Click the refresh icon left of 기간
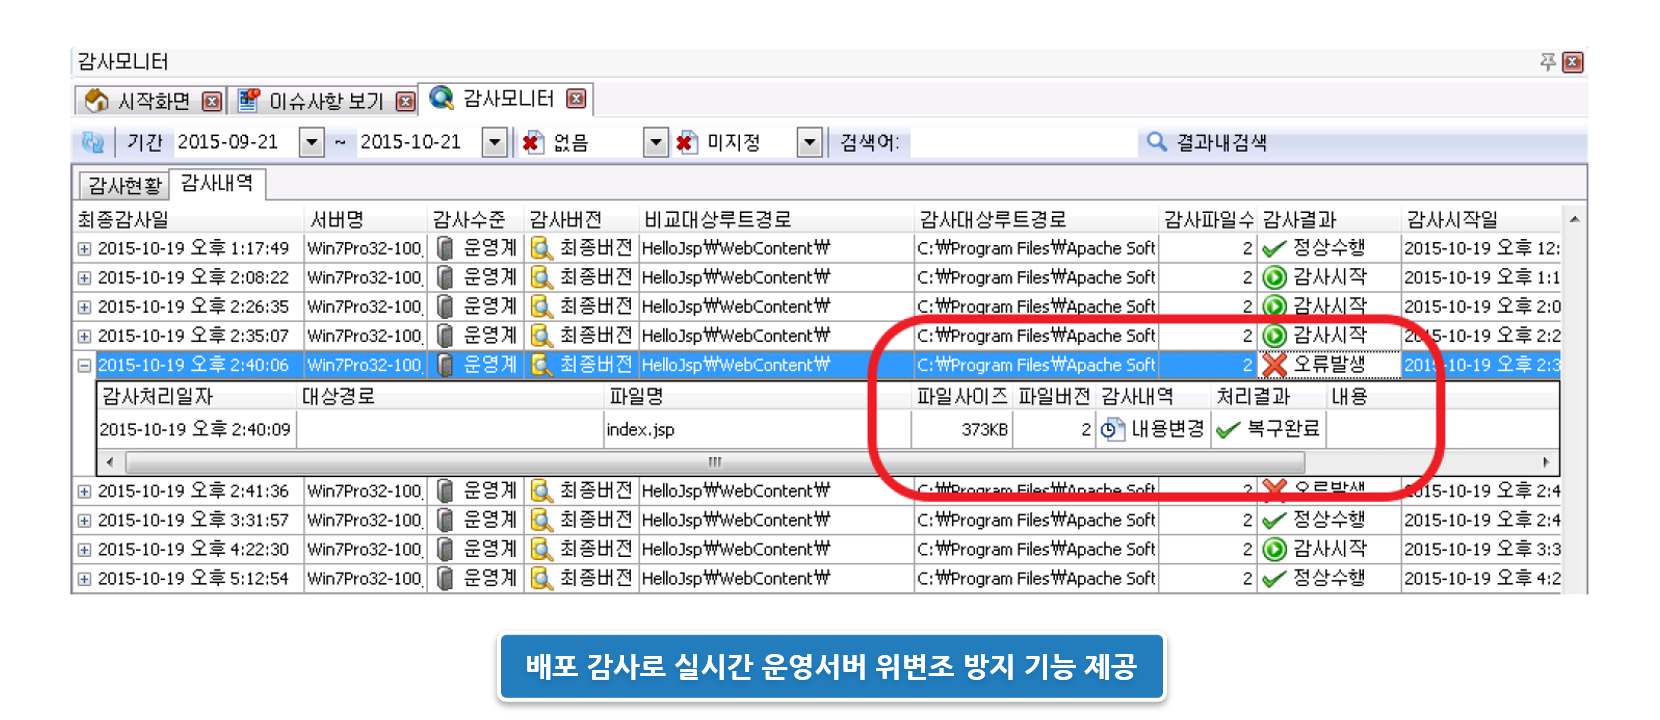 [x=92, y=143]
